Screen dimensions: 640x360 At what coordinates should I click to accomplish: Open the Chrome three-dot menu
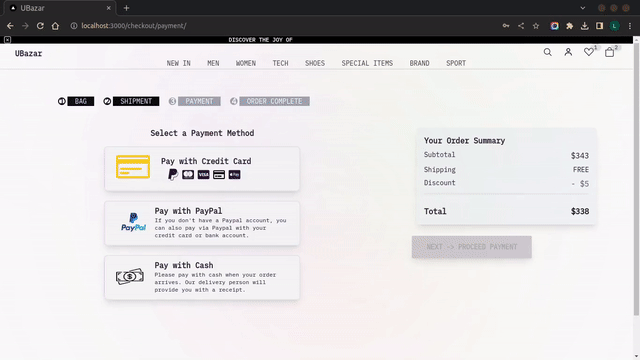(630, 26)
